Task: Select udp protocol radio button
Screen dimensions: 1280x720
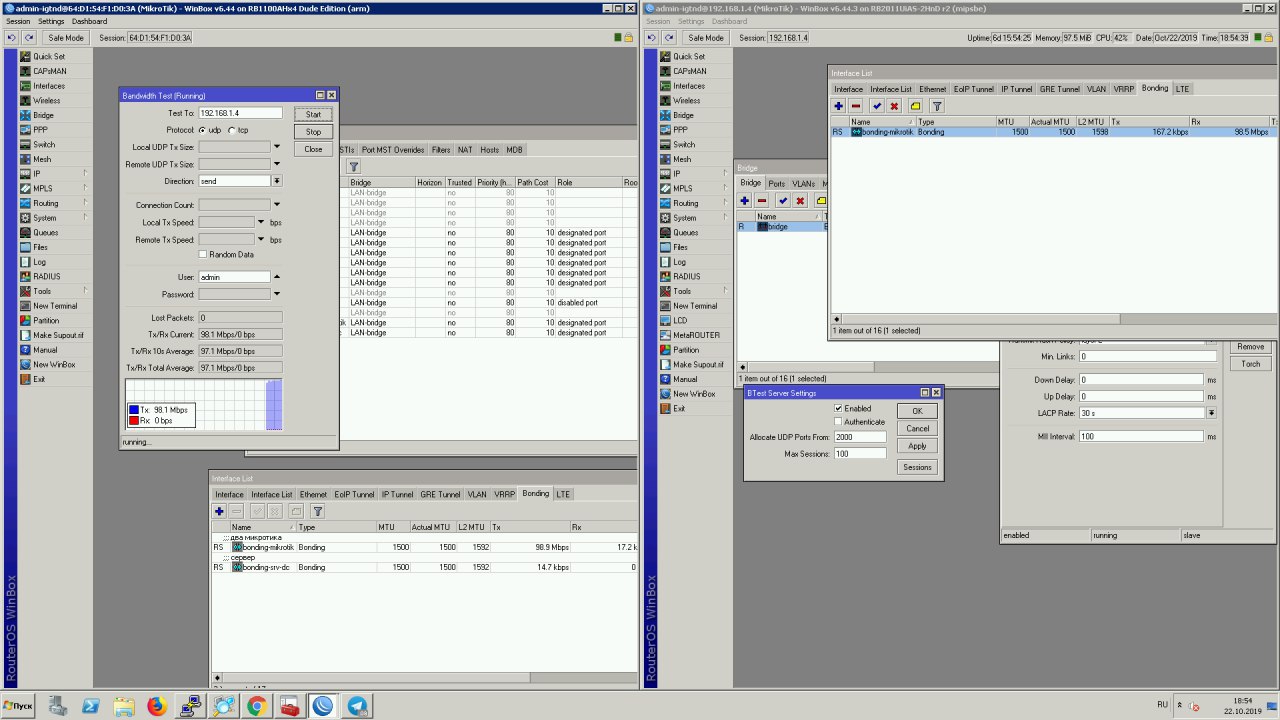Action: pos(202,130)
